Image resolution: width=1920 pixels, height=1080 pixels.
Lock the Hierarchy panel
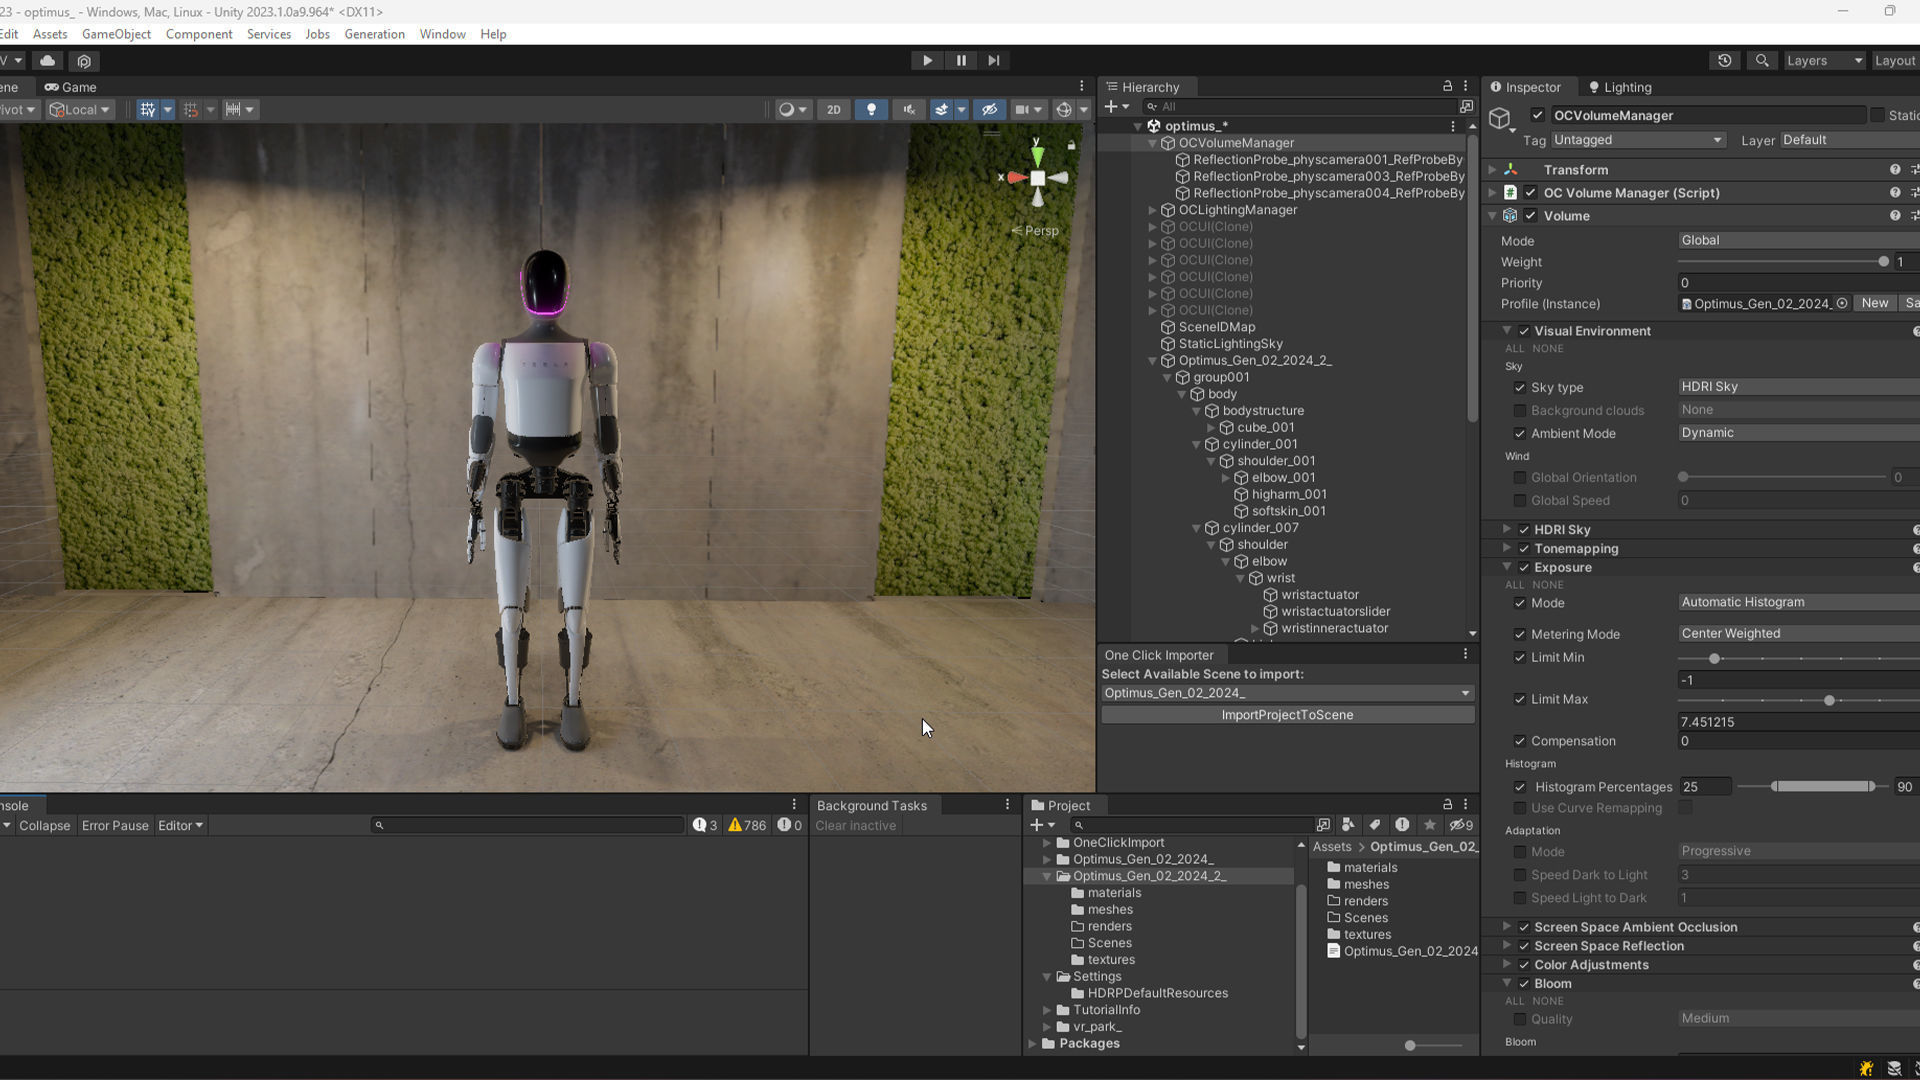coord(1447,86)
